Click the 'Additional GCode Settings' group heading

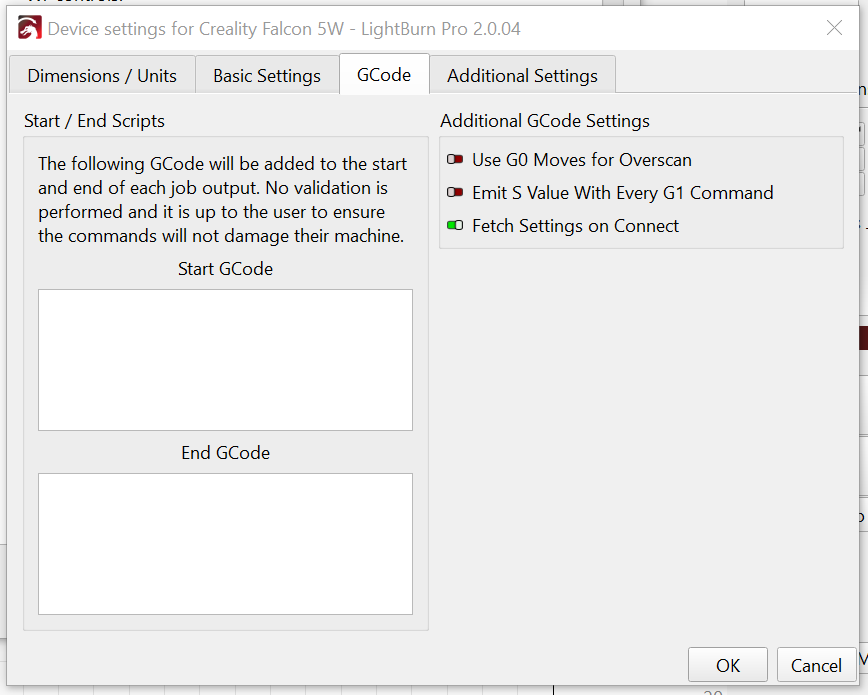click(545, 121)
